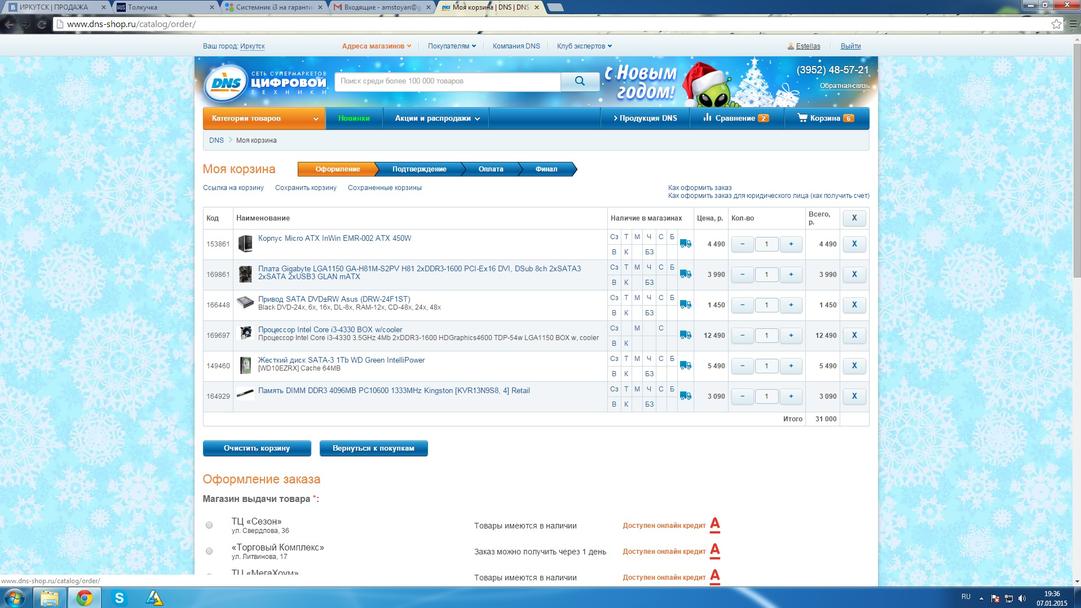
Task: Open thumbnail of Корпус InWin EMR-002
Action: [245, 243]
